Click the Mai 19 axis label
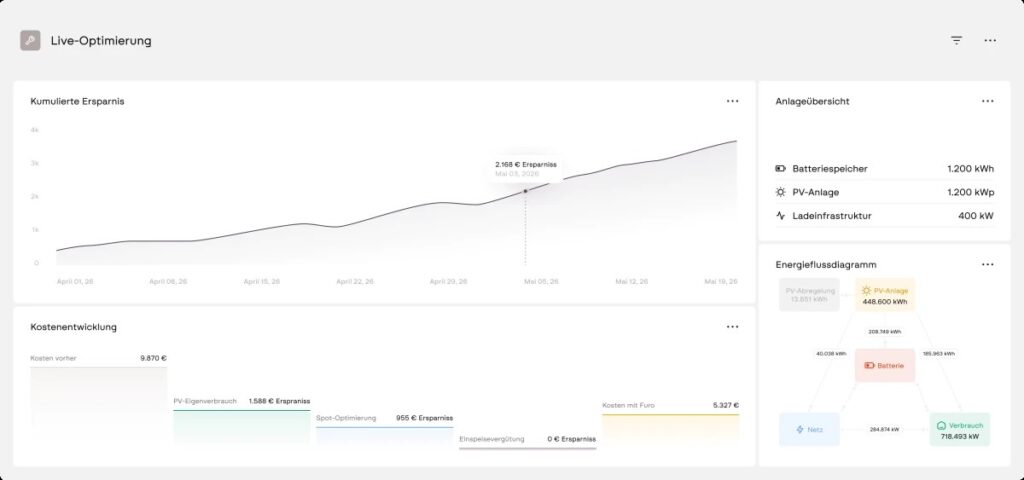This screenshot has width=1024, height=480. (721, 281)
